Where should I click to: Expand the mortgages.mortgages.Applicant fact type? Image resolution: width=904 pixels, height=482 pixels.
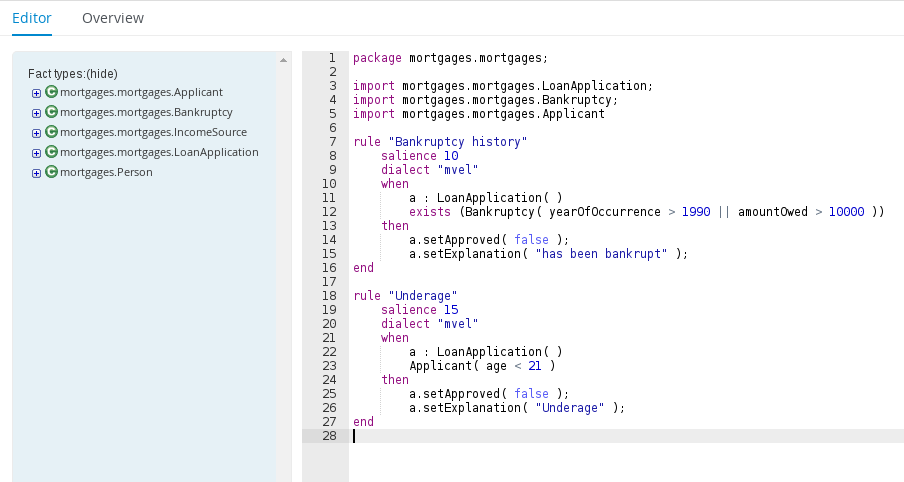click(37, 93)
